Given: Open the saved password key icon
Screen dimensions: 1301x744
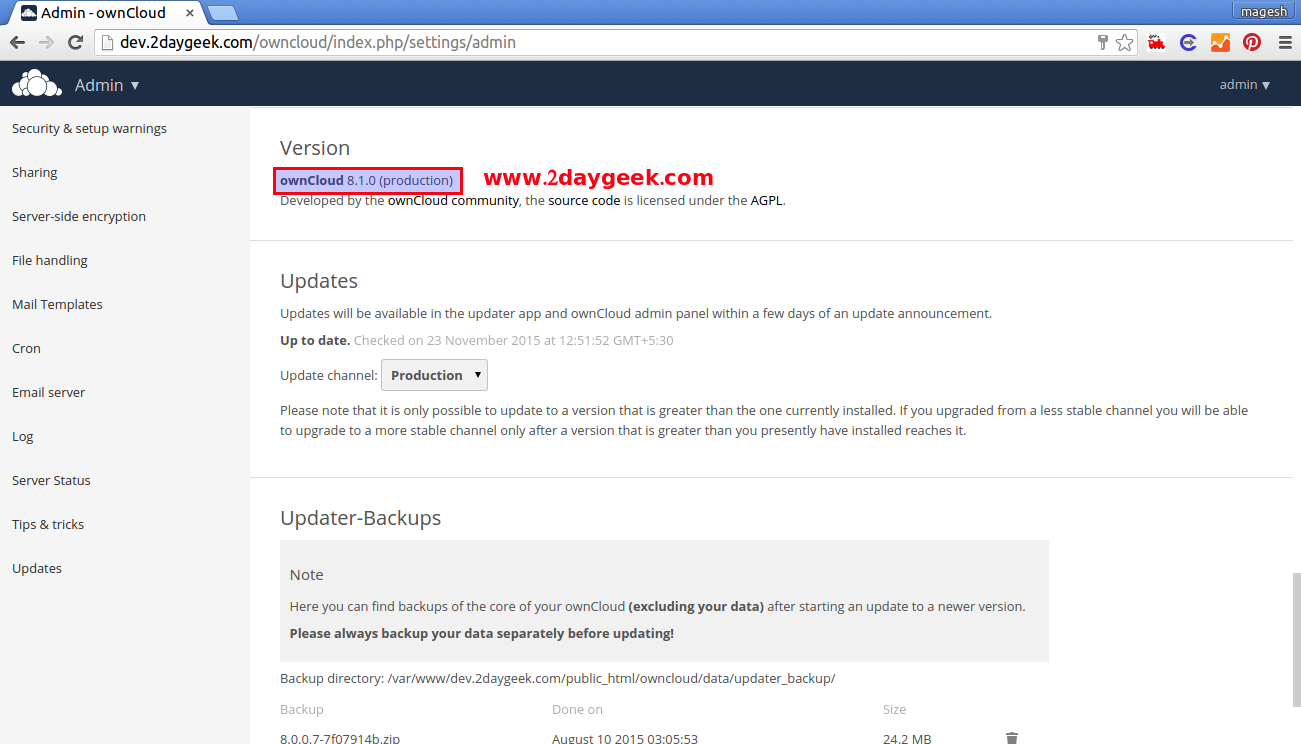Looking at the screenshot, I should (1102, 42).
